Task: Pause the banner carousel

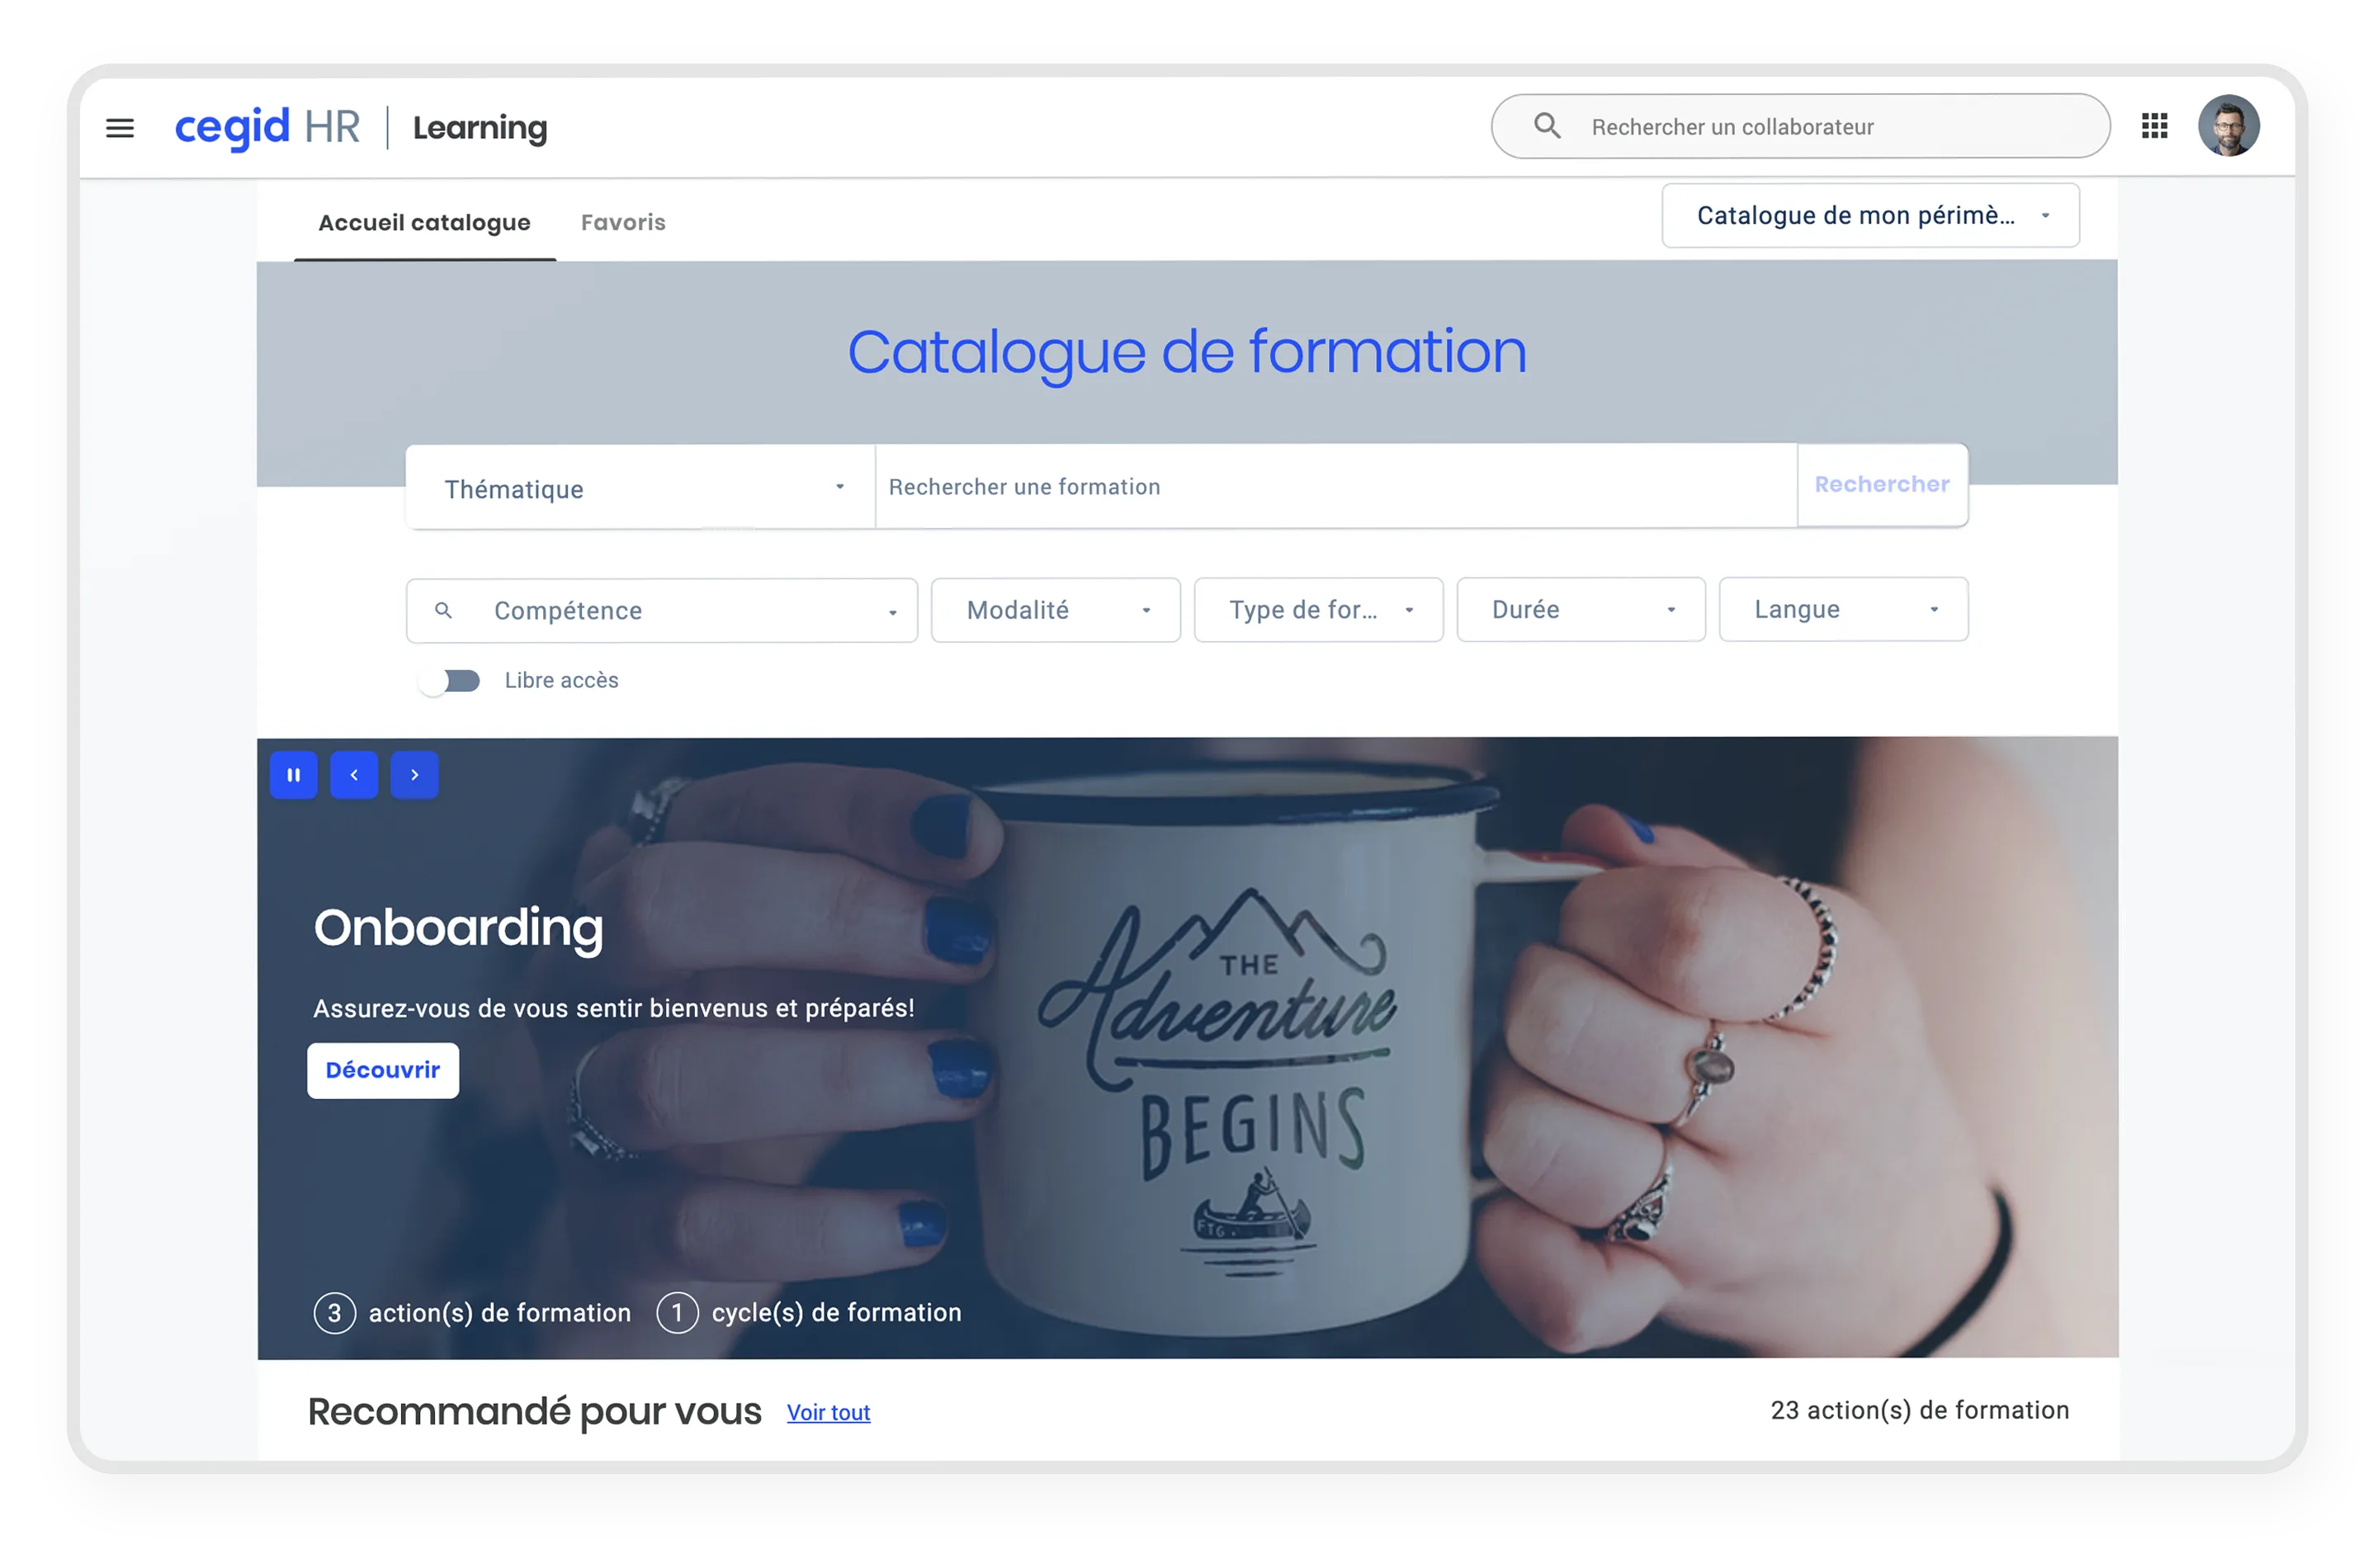Action: tap(293, 775)
